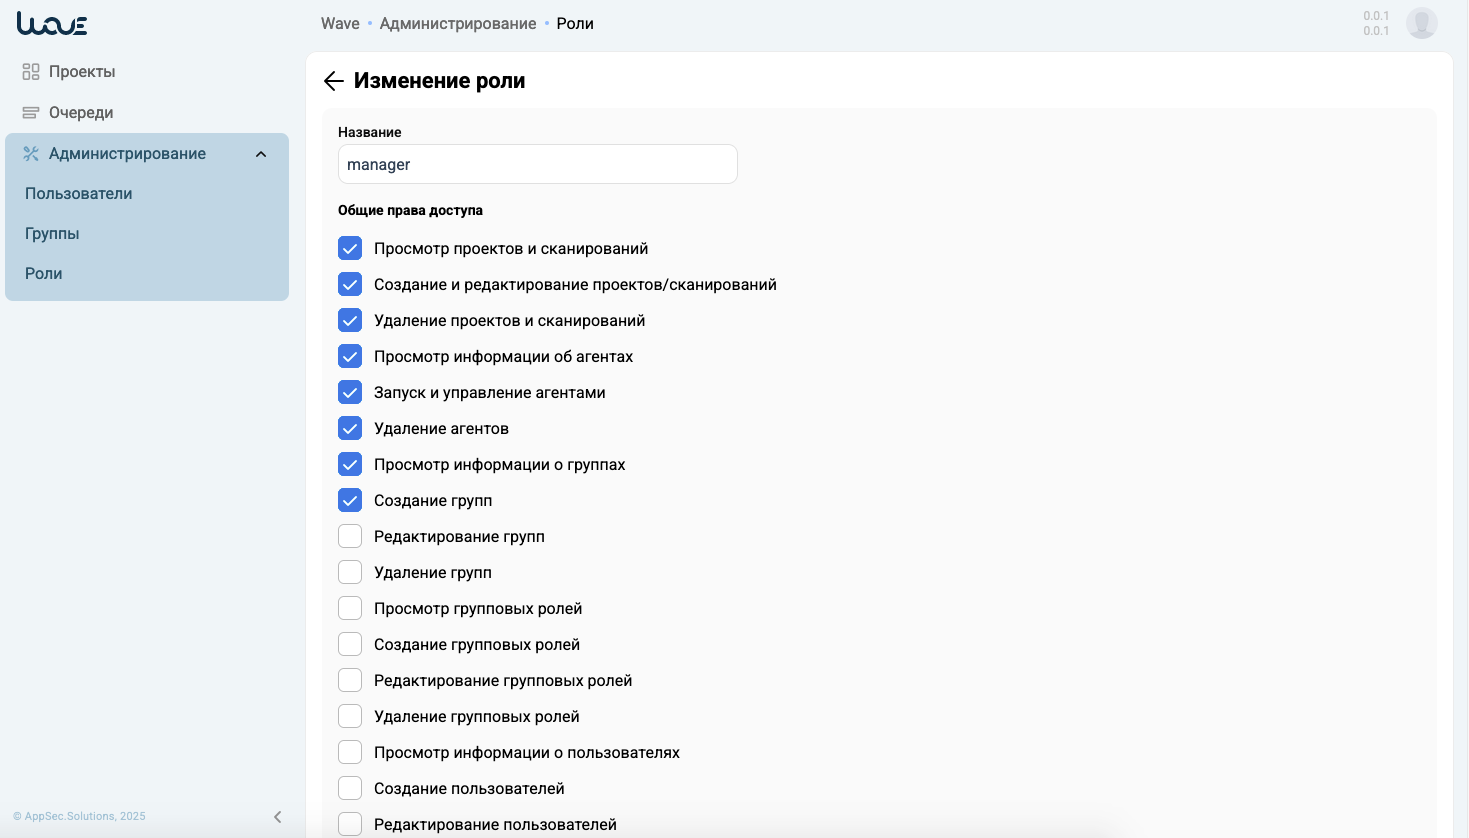Click the Администрирование tools icon
The width and height of the screenshot is (1469, 838).
click(31, 154)
